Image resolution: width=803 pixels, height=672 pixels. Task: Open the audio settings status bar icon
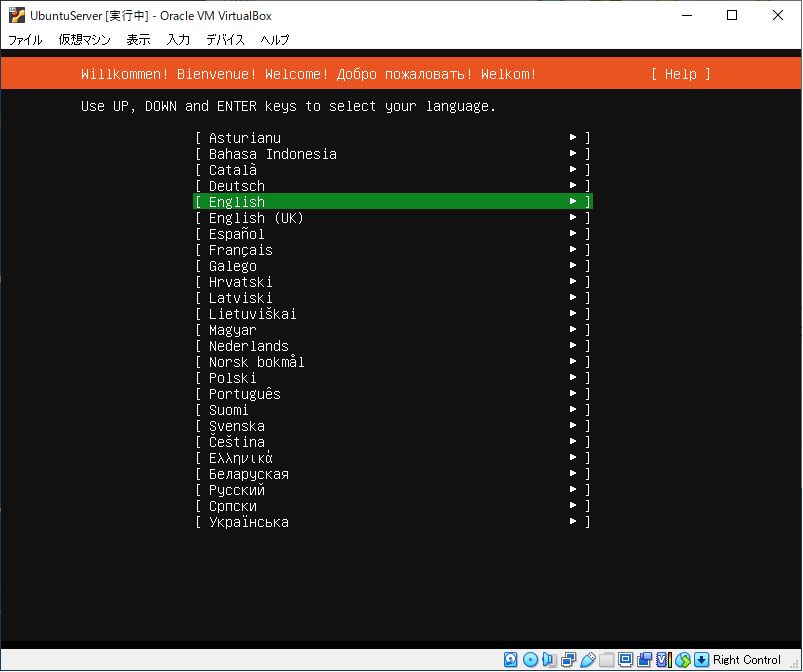pyautogui.click(x=549, y=660)
